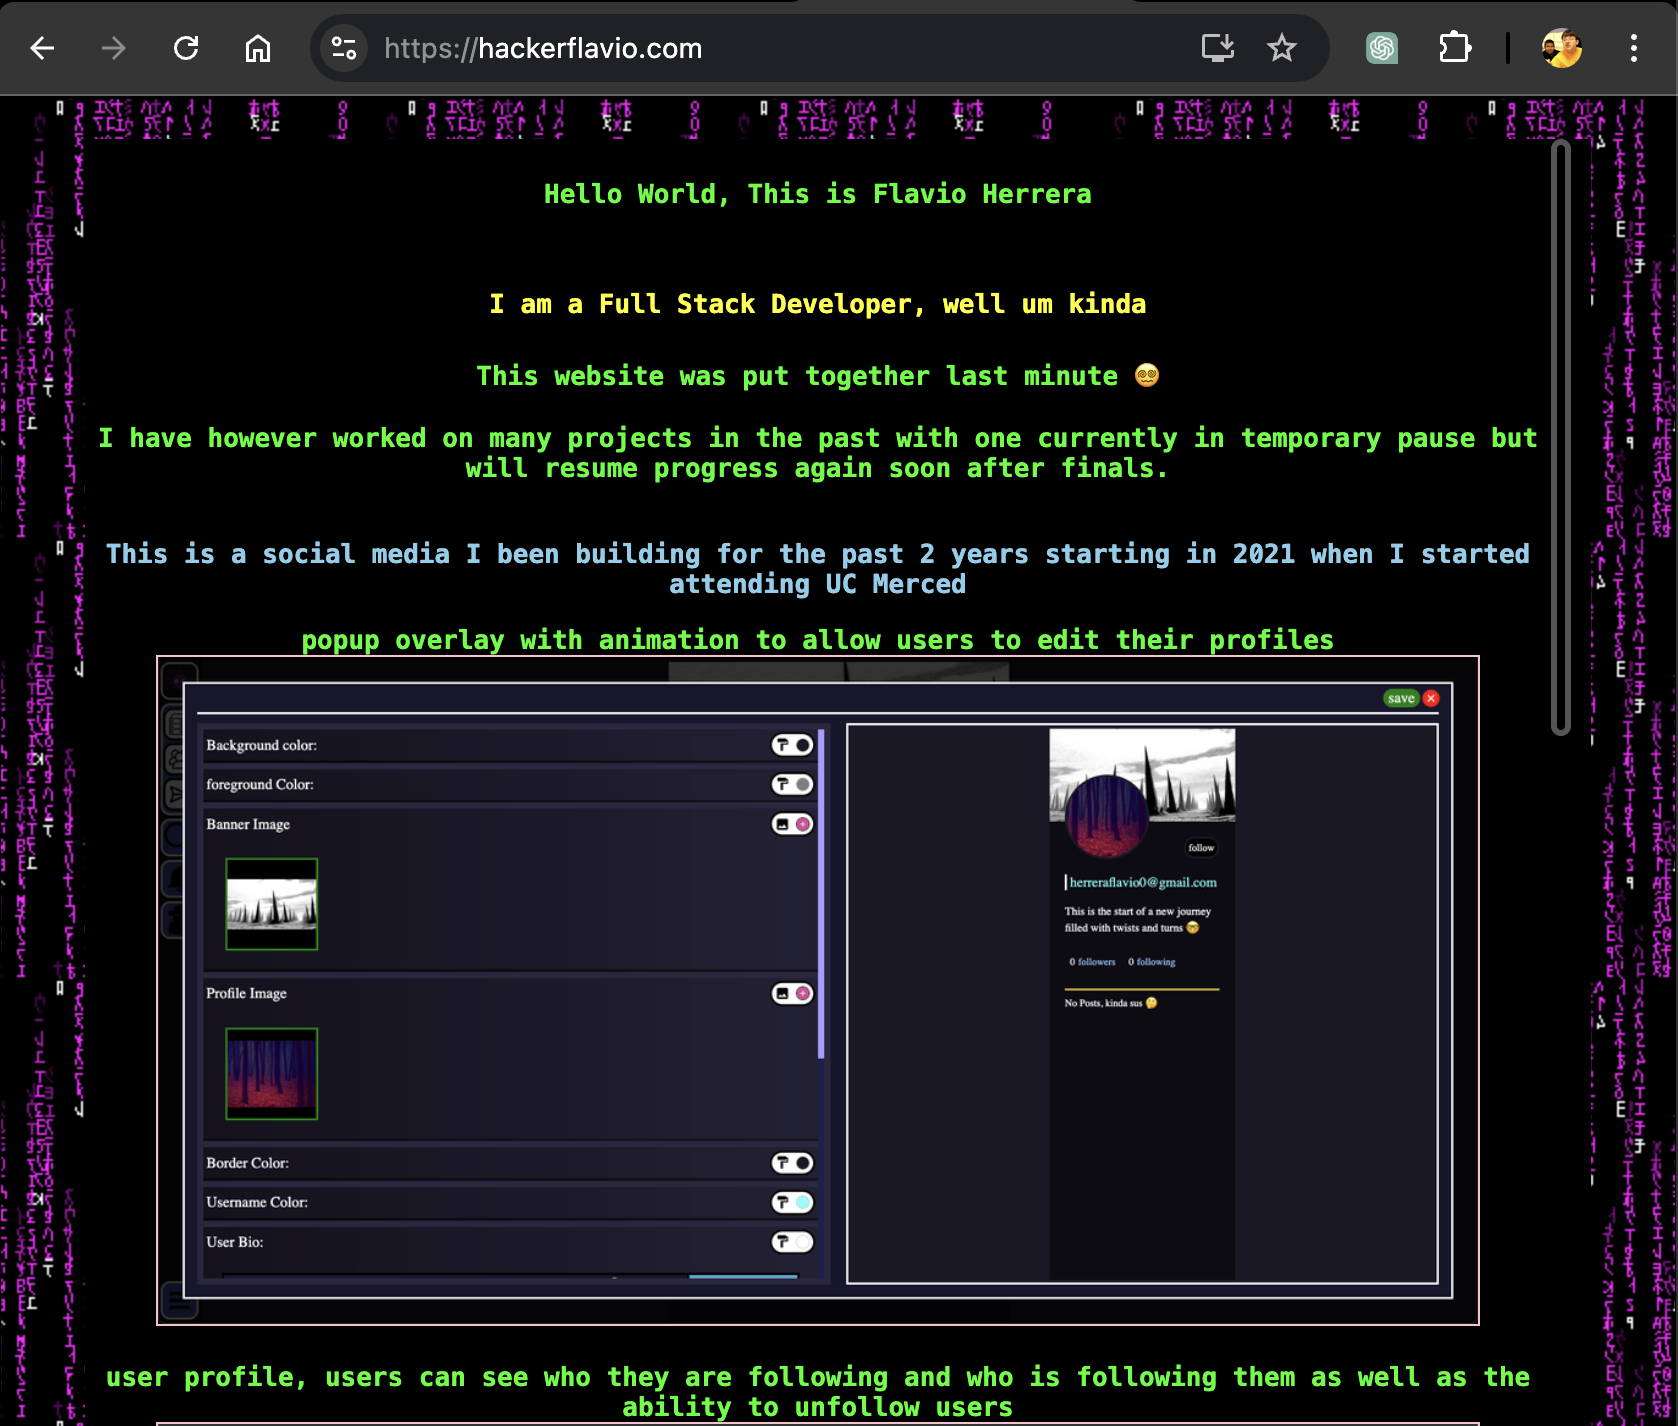The width and height of the screenshot is (1678, 1426).
Task: Select the Profile Image forest thumbnail
Action: tap(271, 1073)
